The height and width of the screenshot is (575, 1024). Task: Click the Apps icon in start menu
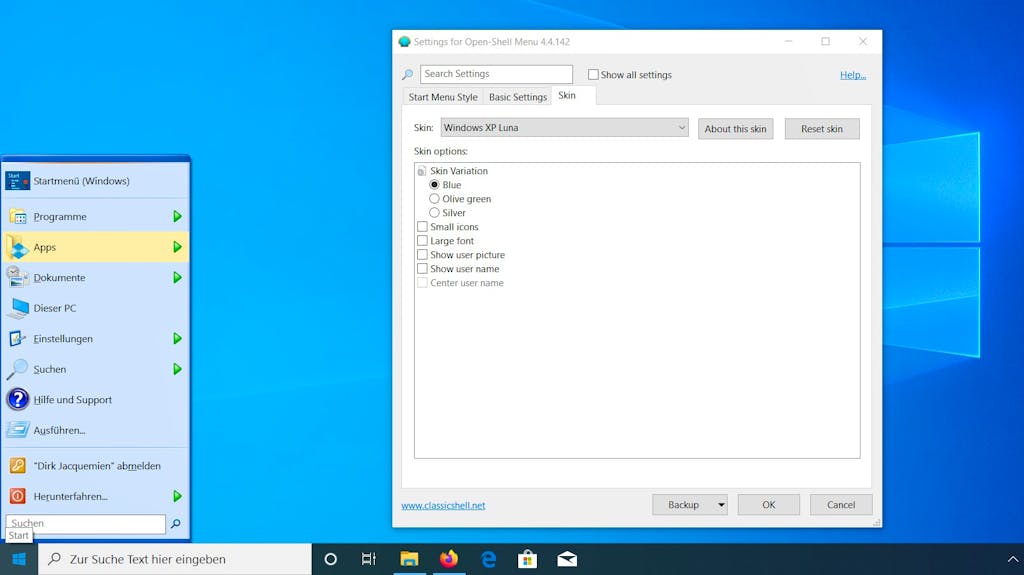point(18,247)
